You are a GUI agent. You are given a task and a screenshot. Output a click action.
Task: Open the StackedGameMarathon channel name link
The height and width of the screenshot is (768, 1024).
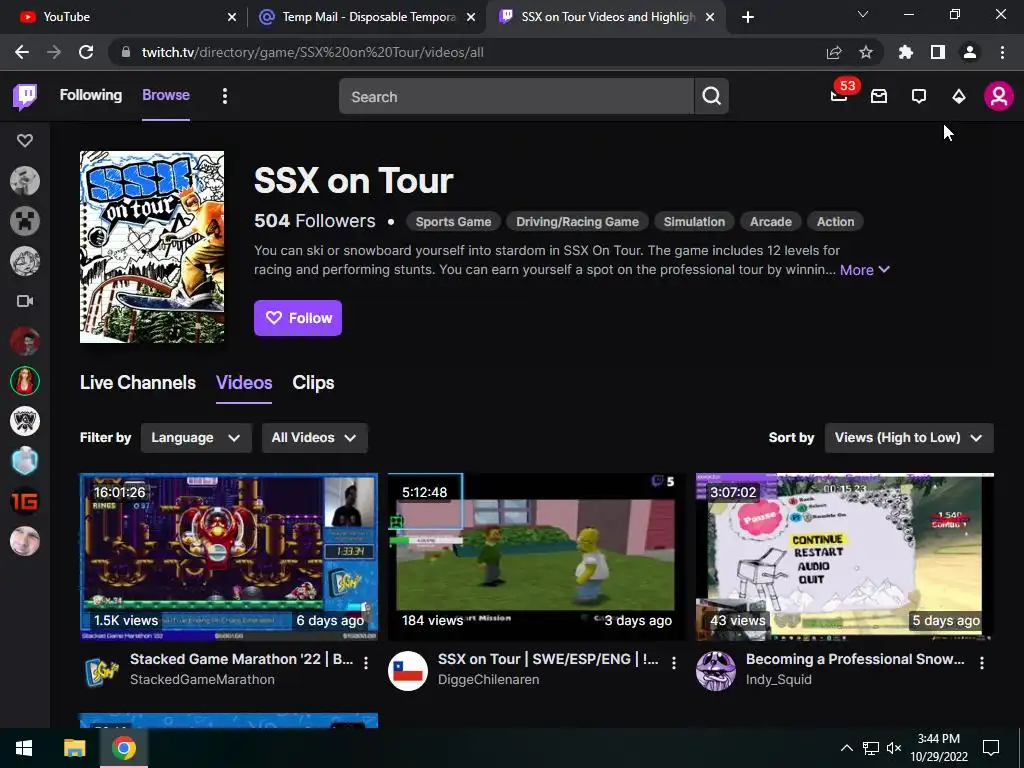pyautogui.click(x=202, y=679)
